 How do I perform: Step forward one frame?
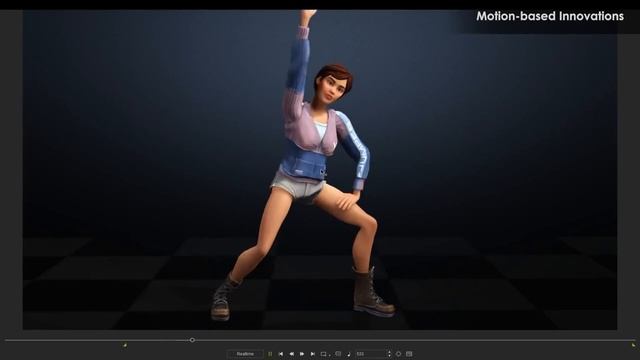(302, 354)
